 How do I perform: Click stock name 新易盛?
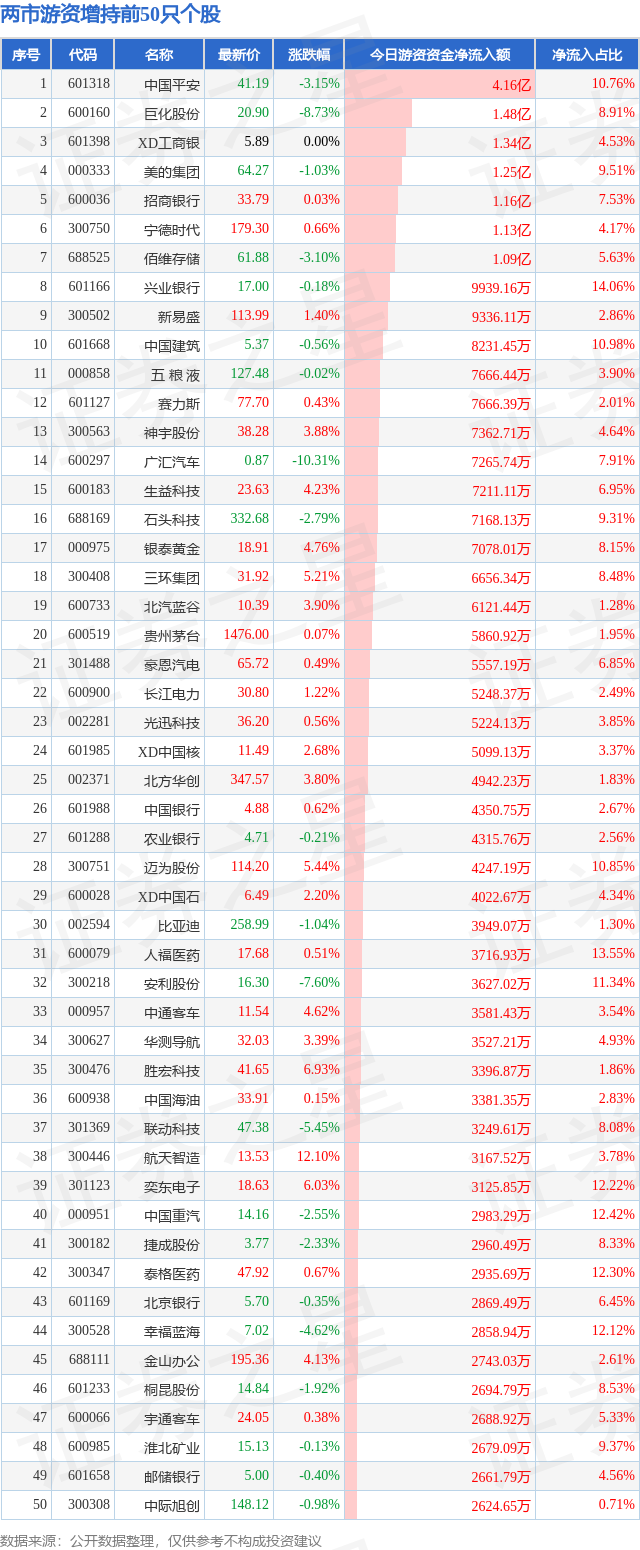point(179,317)
